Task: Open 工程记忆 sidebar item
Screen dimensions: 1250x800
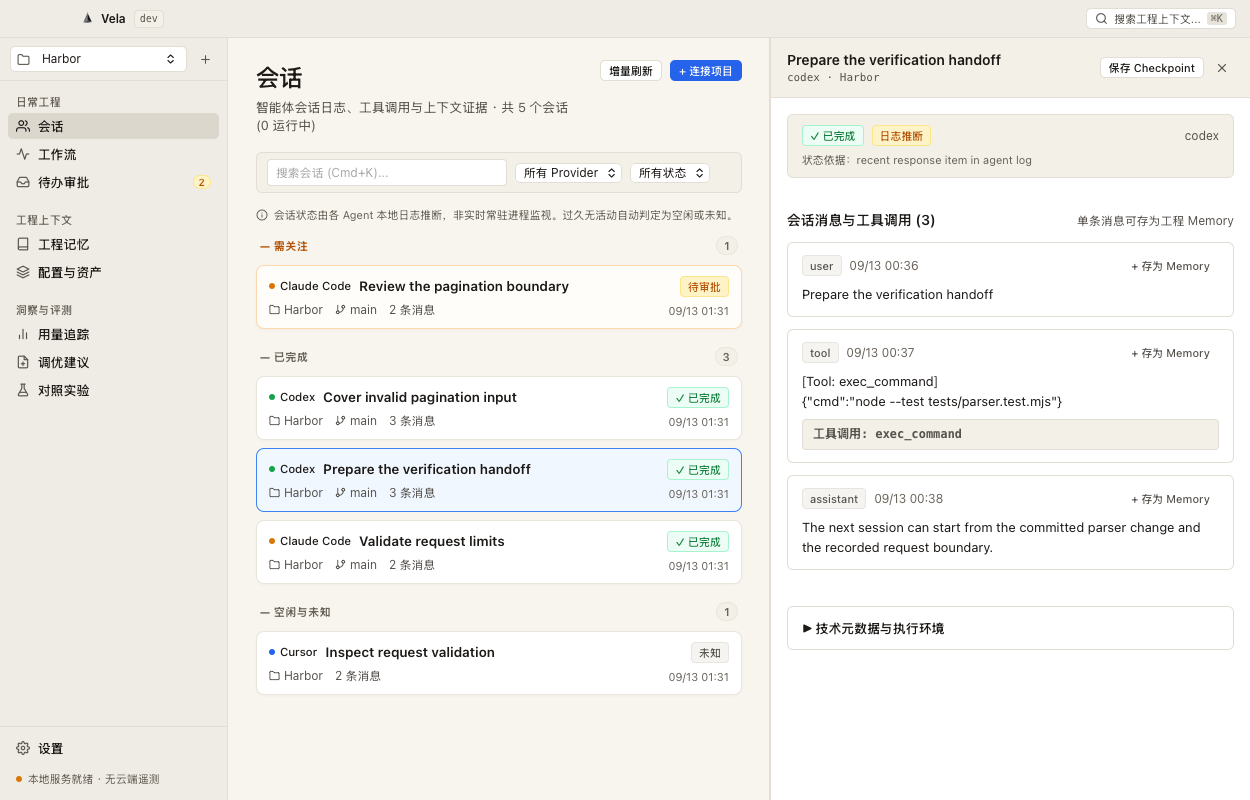Action: click(x=113, y=244)
